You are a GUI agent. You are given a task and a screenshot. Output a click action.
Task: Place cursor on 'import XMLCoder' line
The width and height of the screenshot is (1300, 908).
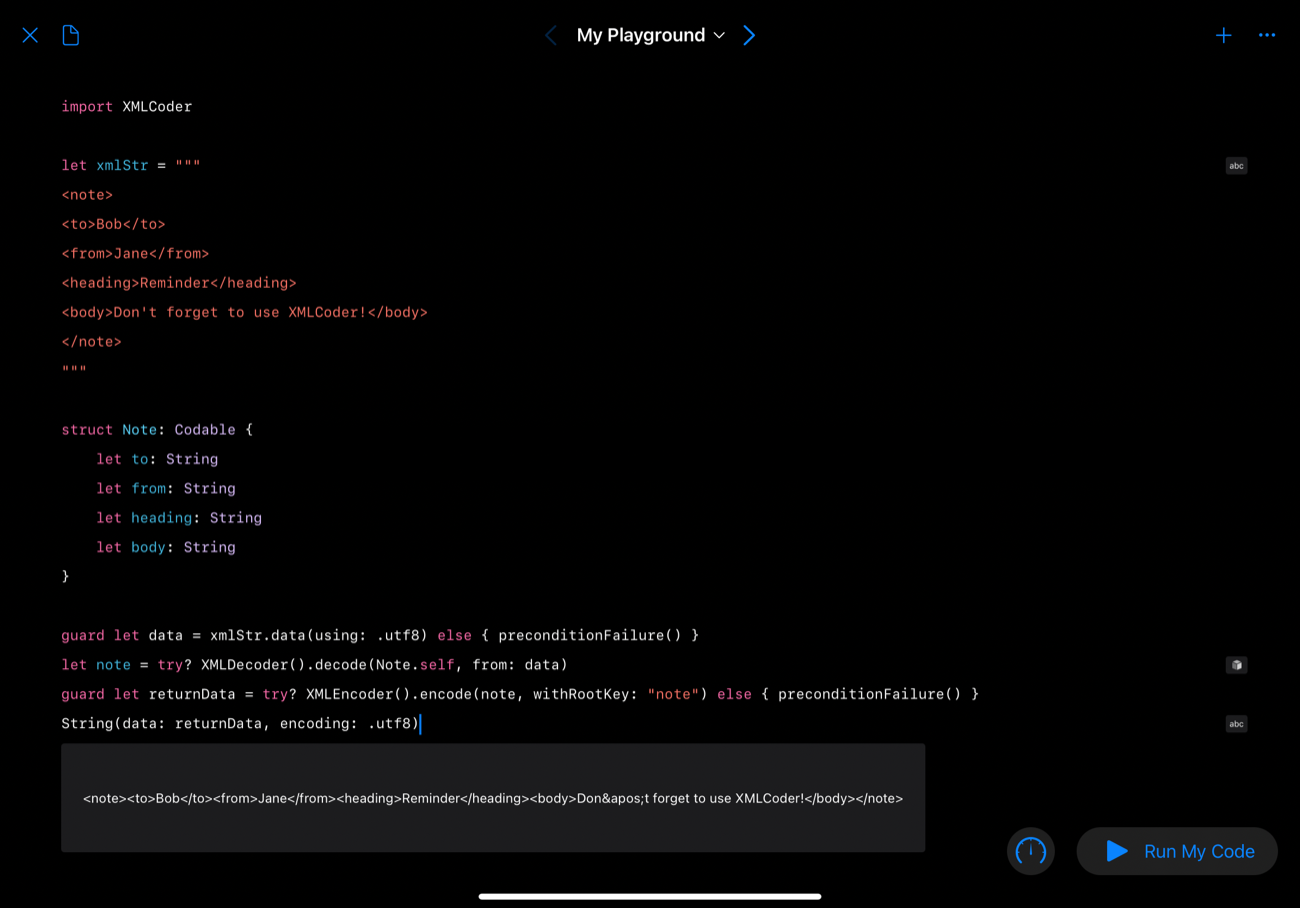[x=127, y=107]
